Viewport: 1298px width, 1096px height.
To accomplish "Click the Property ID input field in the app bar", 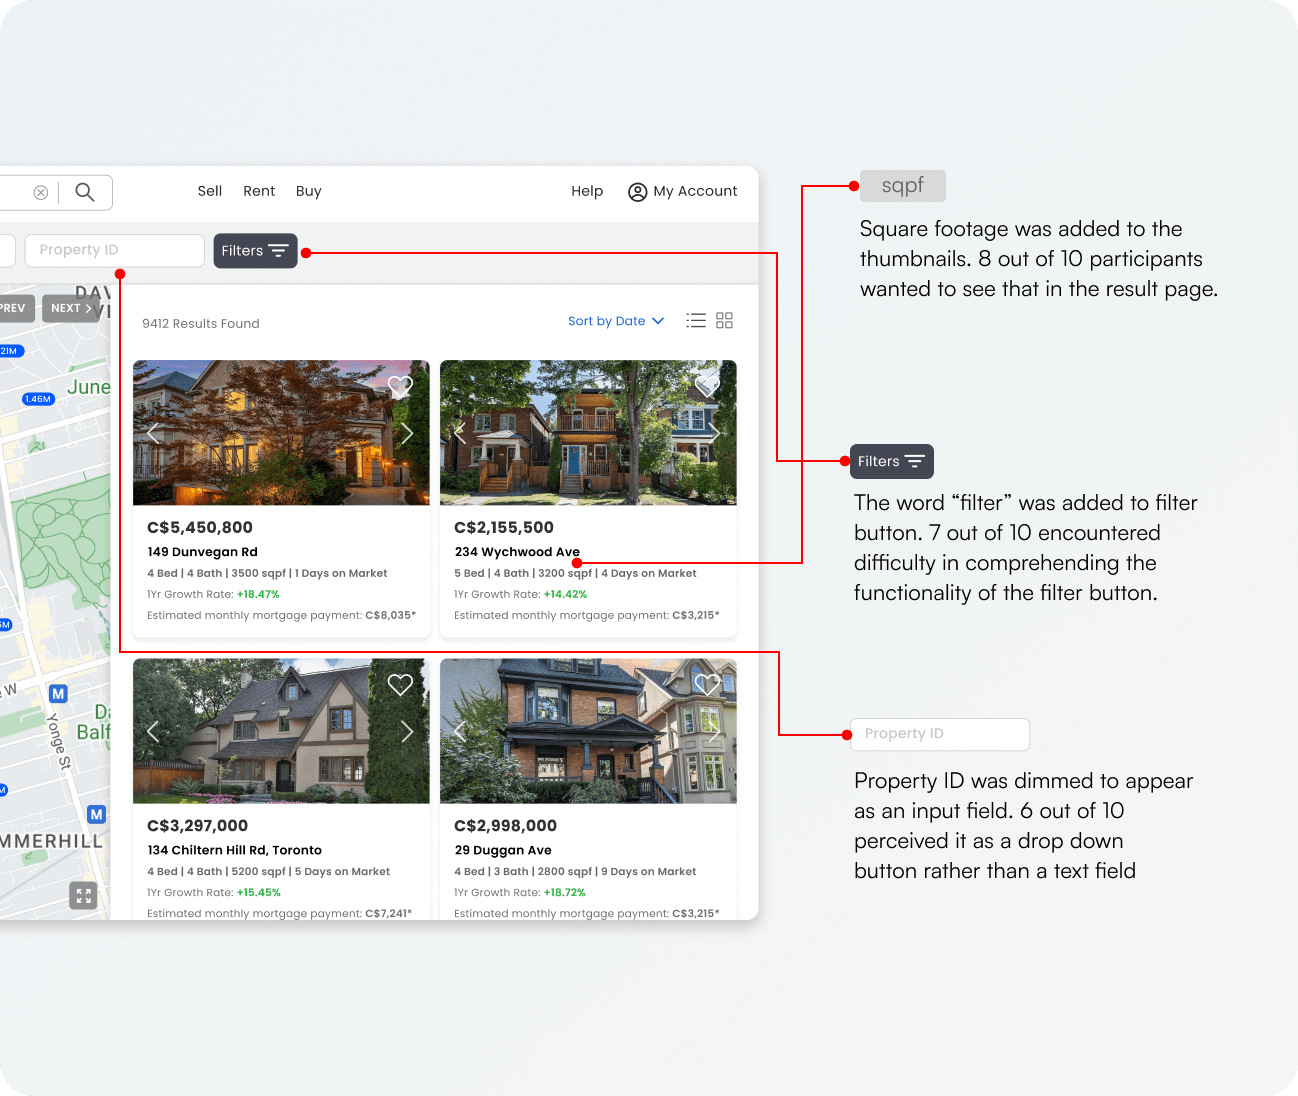I will coord(115,250).
